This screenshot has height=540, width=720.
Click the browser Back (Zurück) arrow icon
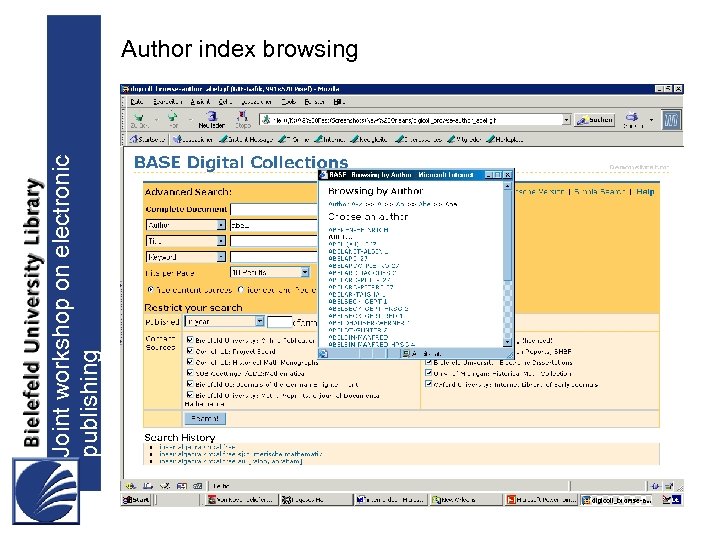(139, 118)
